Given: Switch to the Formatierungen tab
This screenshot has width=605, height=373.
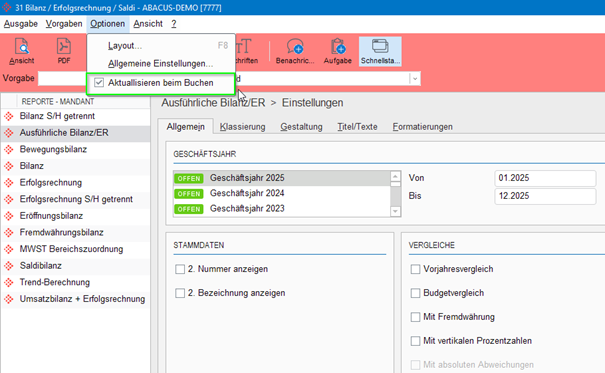Looking at the screenshot, I should tap(422, 127).
